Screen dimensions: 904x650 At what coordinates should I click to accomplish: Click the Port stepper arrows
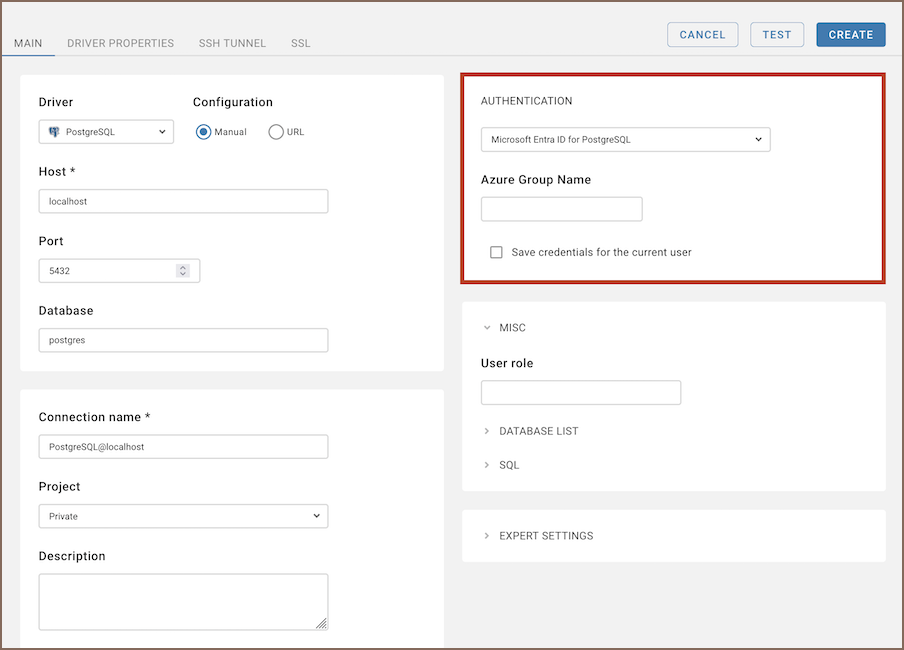pos(182,271)
